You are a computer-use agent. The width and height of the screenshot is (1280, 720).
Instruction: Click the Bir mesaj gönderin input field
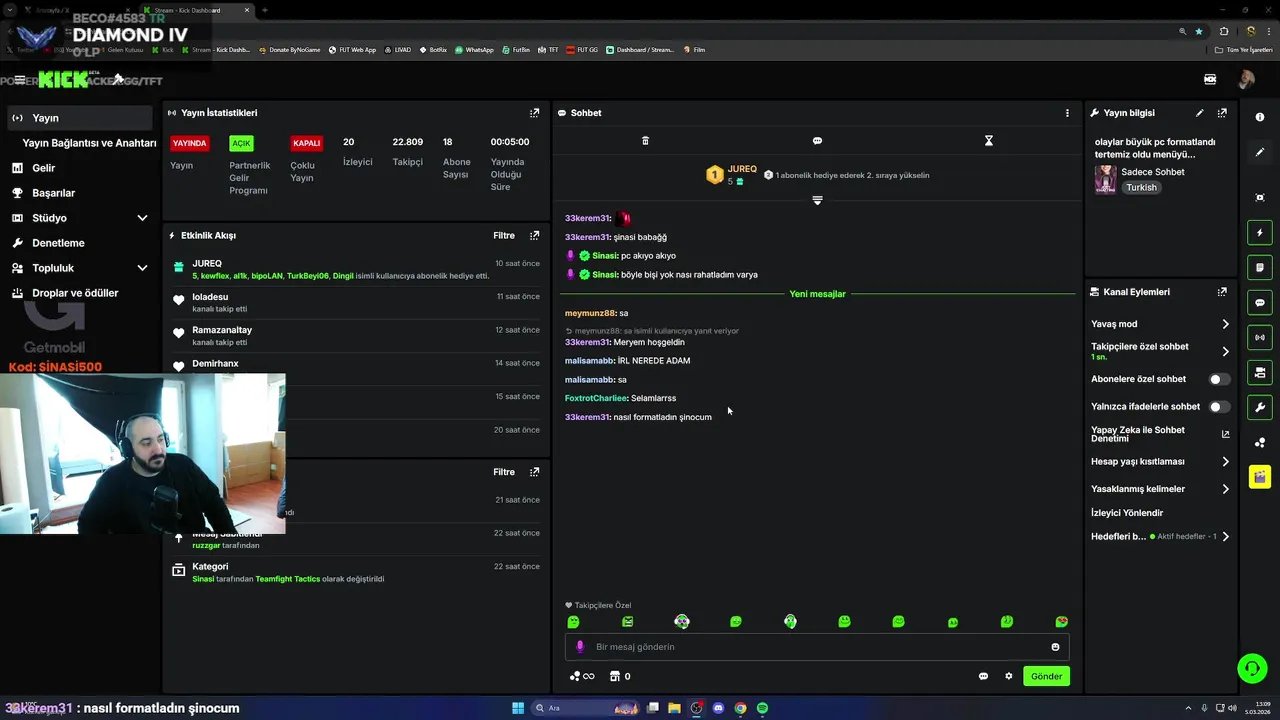(817, 647)
